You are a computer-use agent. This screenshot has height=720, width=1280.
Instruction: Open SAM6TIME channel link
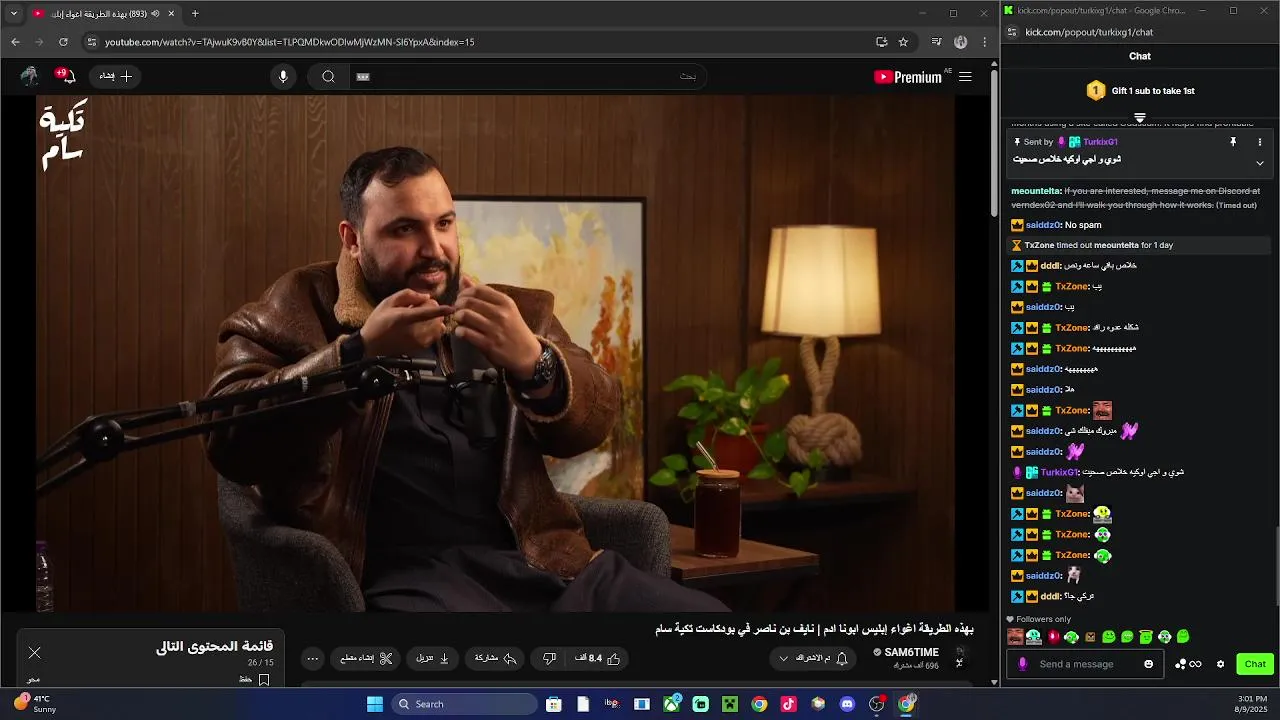(x=911, y=652)
